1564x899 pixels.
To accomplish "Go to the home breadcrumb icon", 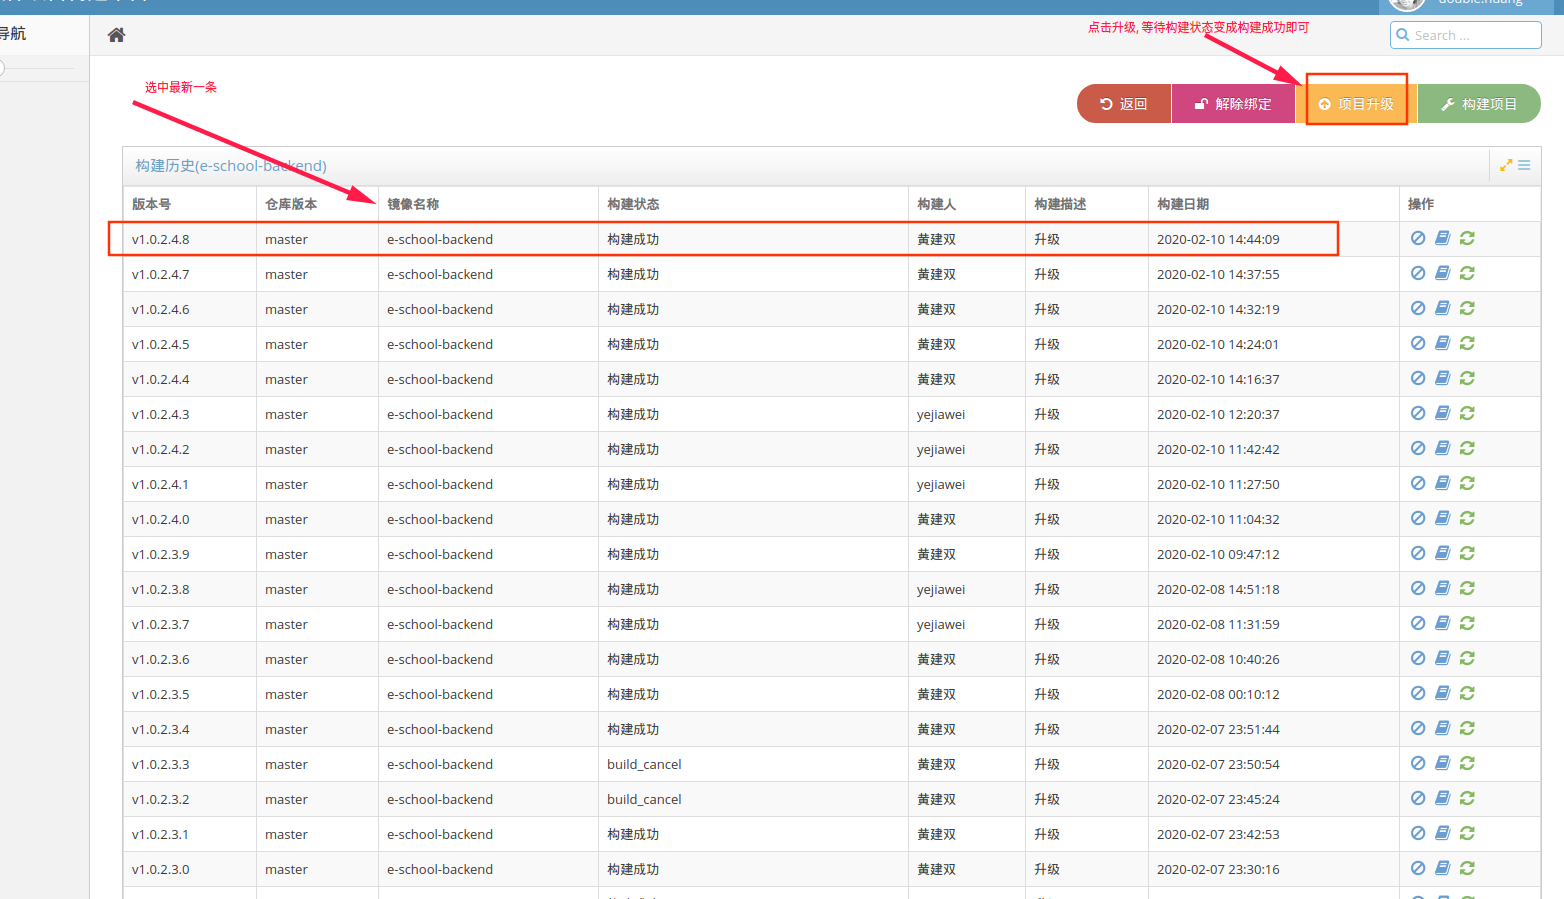I will pos(116,35).
